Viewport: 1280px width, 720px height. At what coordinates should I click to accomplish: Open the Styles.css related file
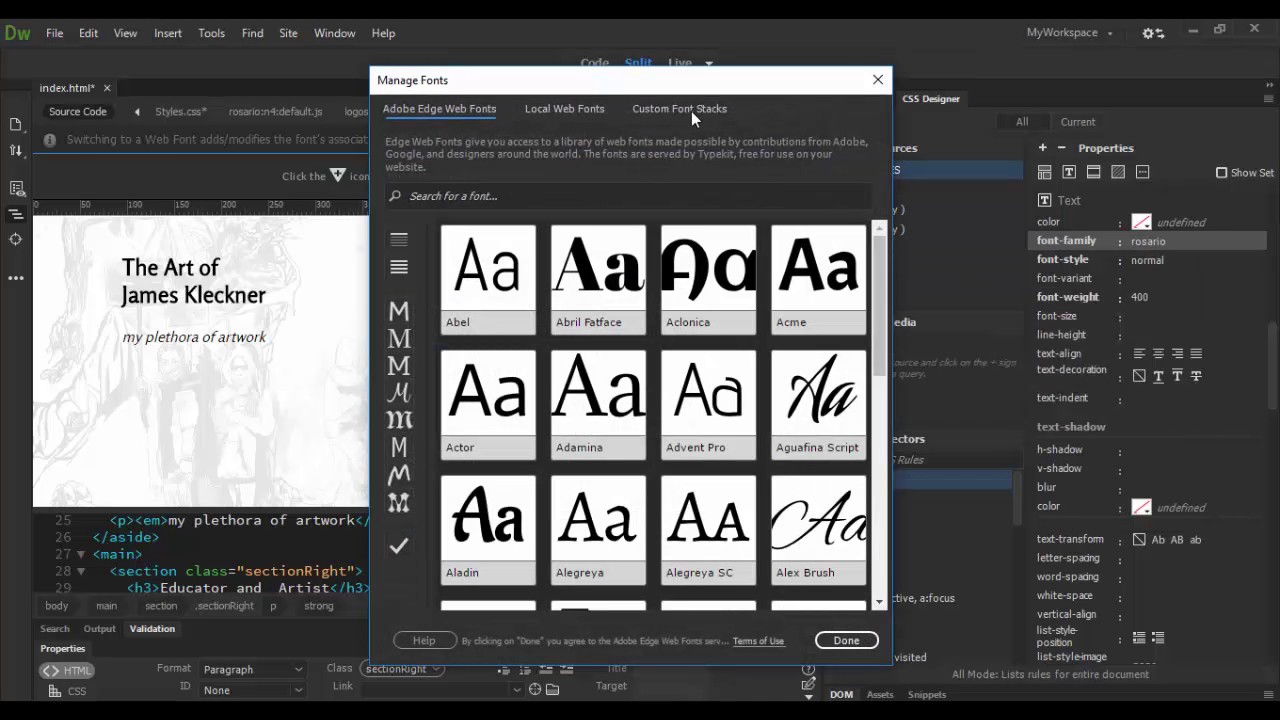coord(181,112)
